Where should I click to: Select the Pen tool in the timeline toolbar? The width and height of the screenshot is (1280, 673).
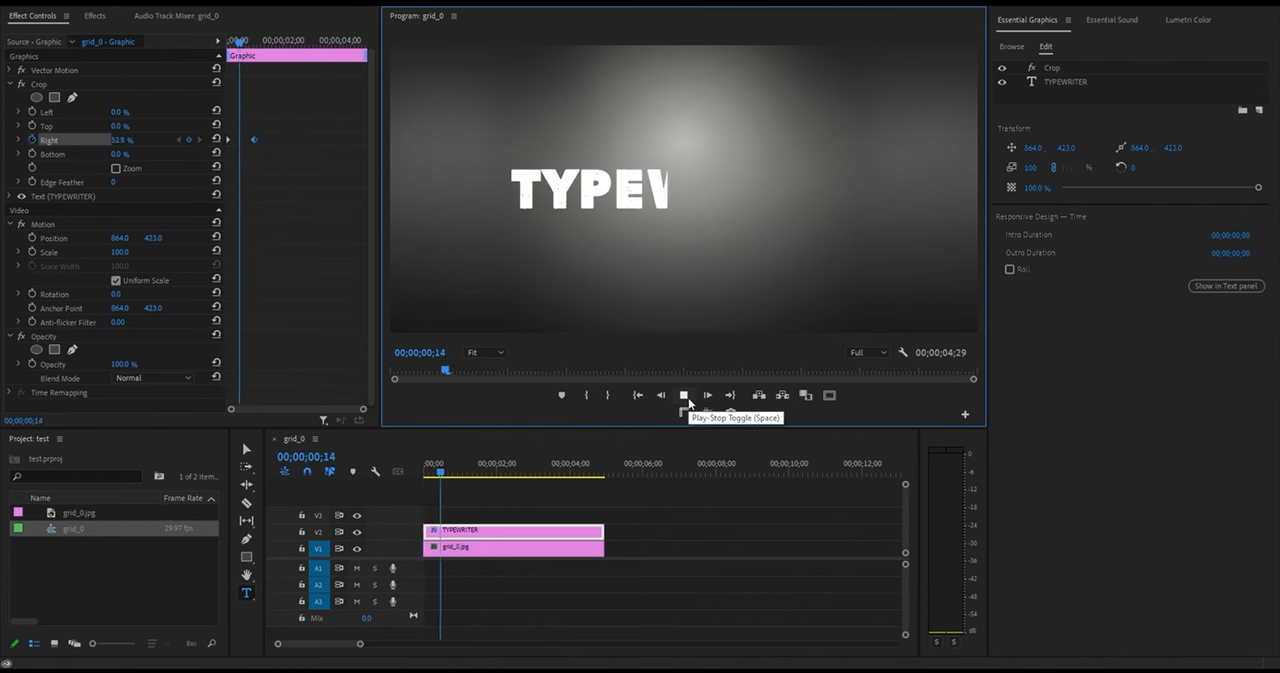coord(247,539)
